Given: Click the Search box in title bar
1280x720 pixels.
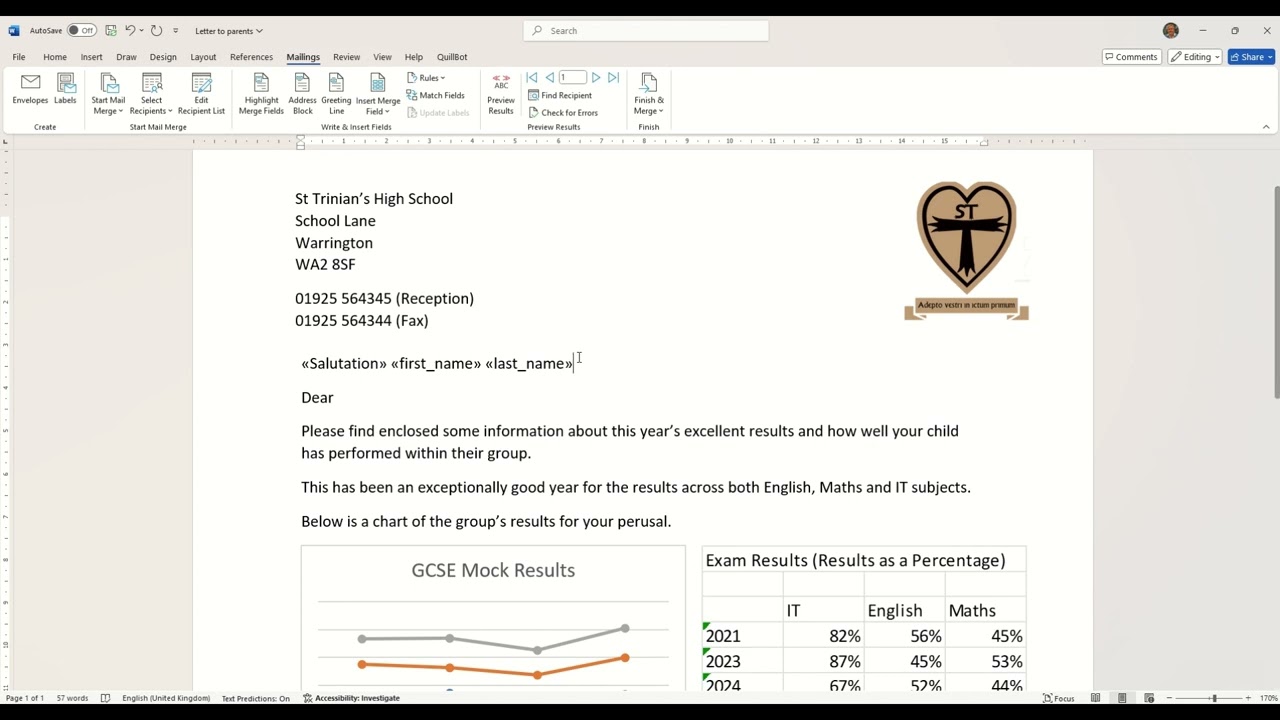Looking at the screenshot, I should click(x=646, y=31).
